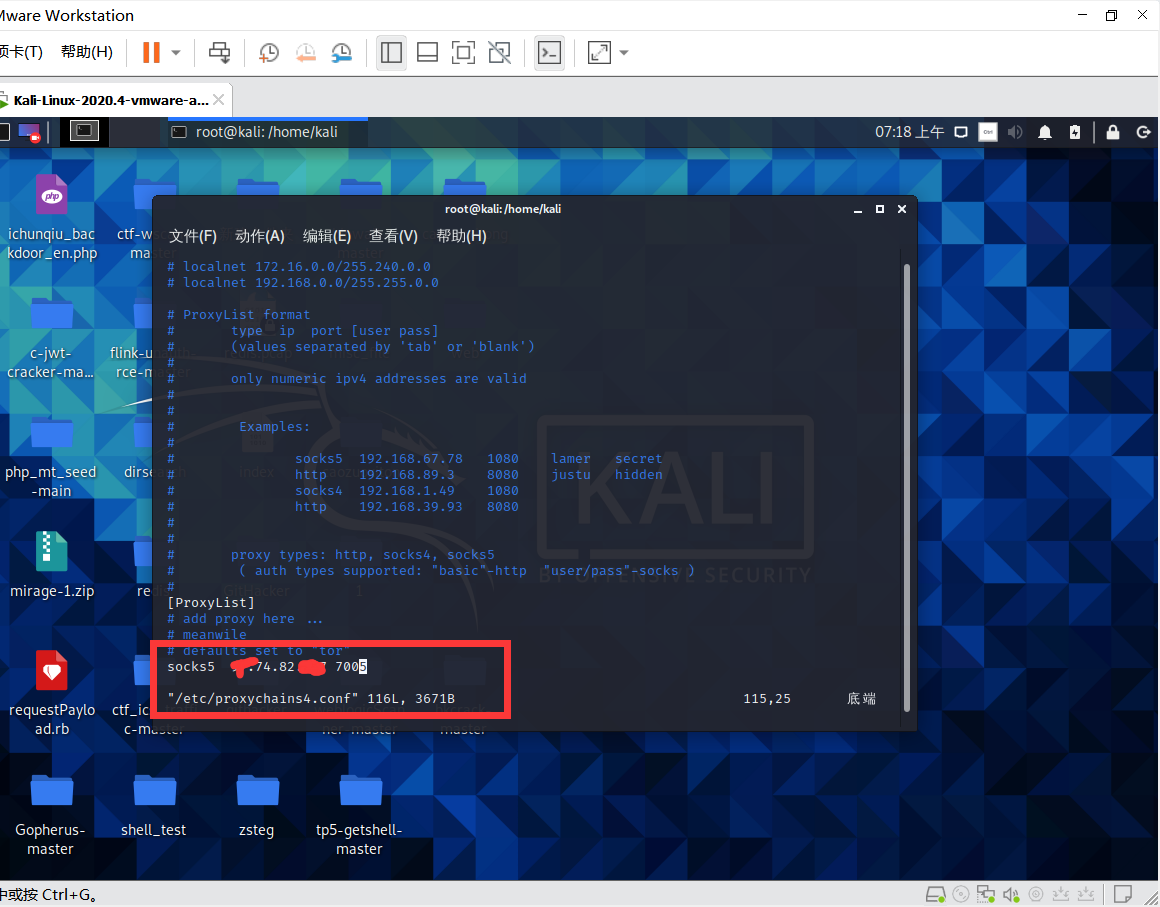Viewport: 1160px width, 907px height.
Task: Open the power options dropdown arrow
Action: pyautogui.click(x=176, y=53)
